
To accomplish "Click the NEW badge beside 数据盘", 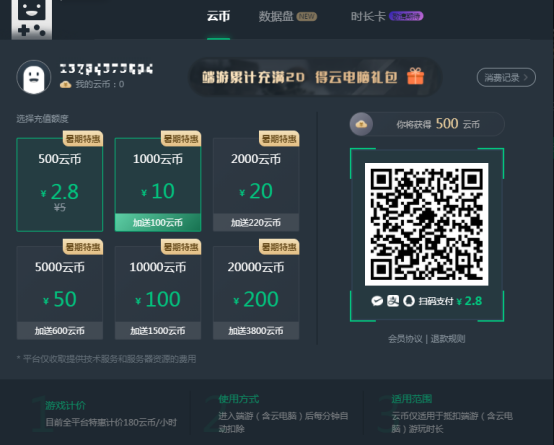I will 307,17.
